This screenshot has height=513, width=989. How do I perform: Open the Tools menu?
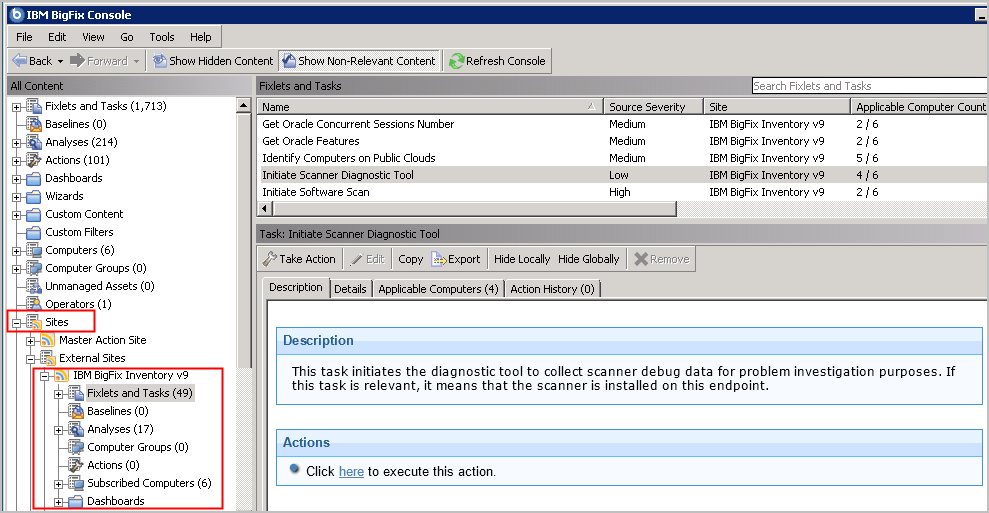(161, 37)
